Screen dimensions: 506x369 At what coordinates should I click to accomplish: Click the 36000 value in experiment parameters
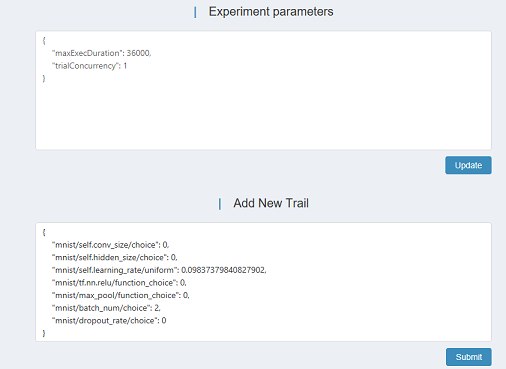point(138,53)
